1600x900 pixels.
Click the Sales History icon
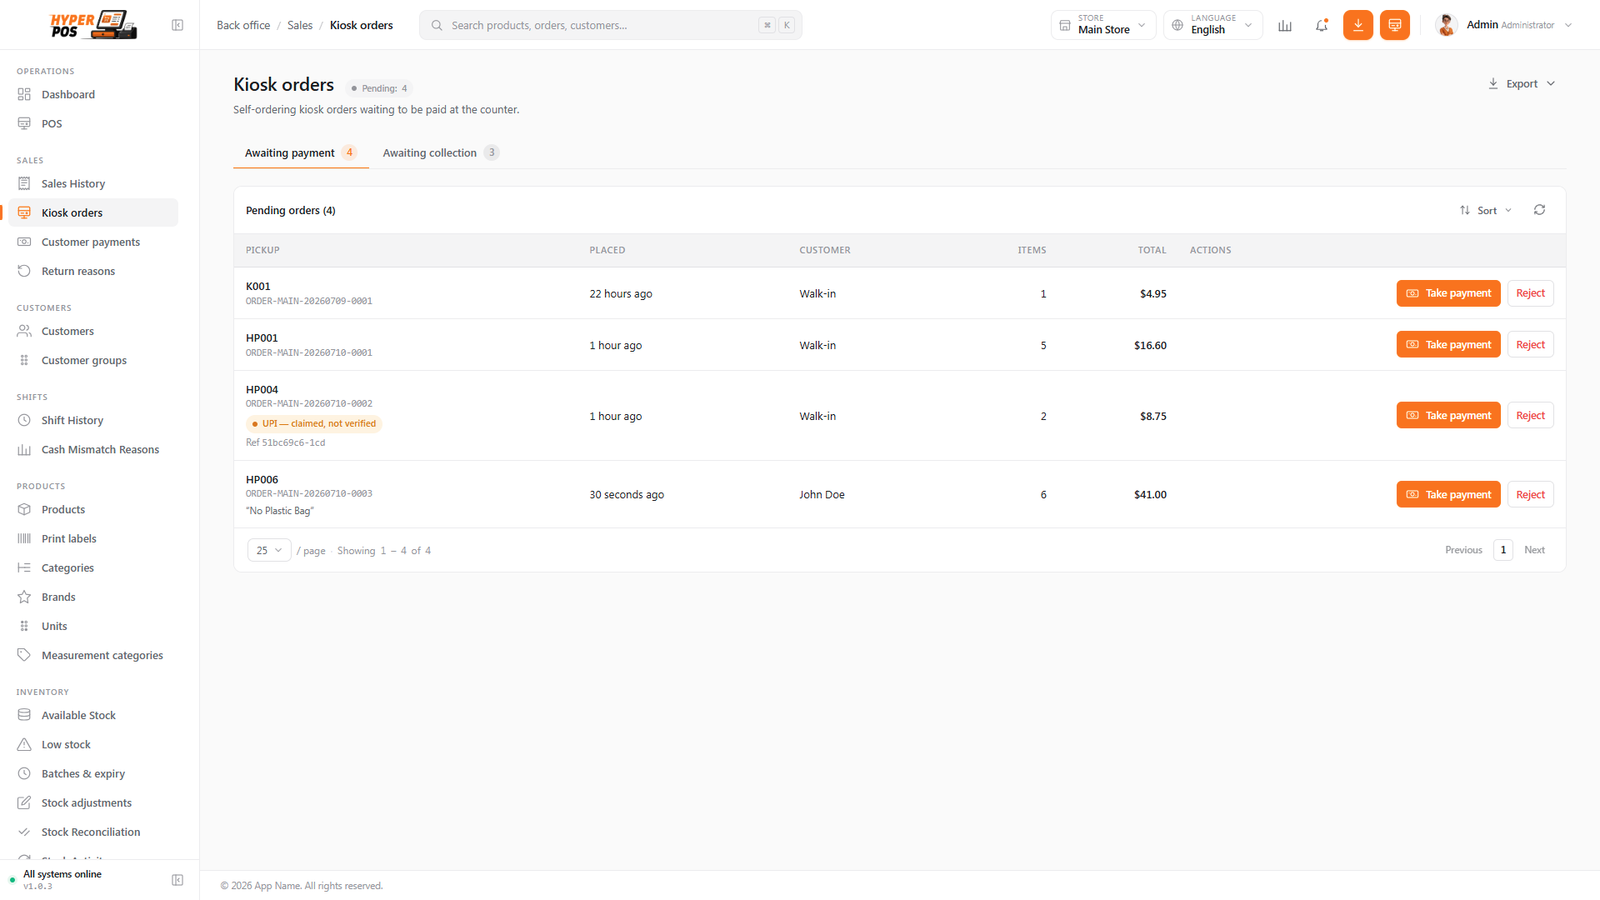24,183
